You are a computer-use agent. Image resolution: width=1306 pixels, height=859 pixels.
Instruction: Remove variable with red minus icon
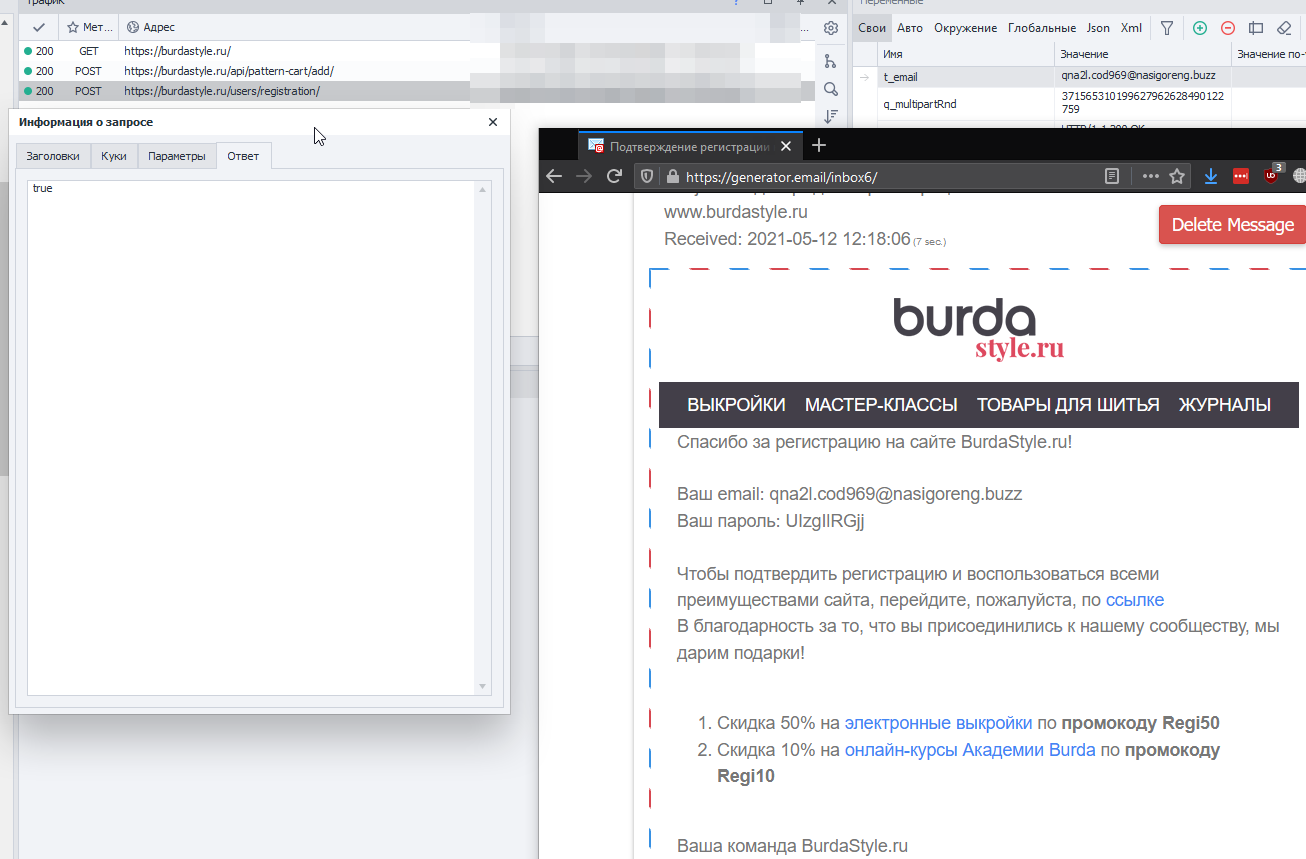click(1228, 28)
